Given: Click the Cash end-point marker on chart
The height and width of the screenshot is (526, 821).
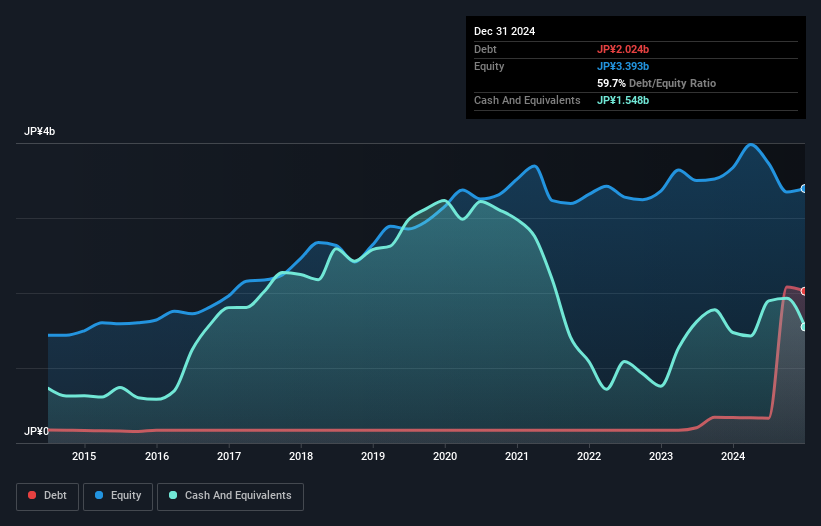Looking at the screenshot, I should [804, 327].
